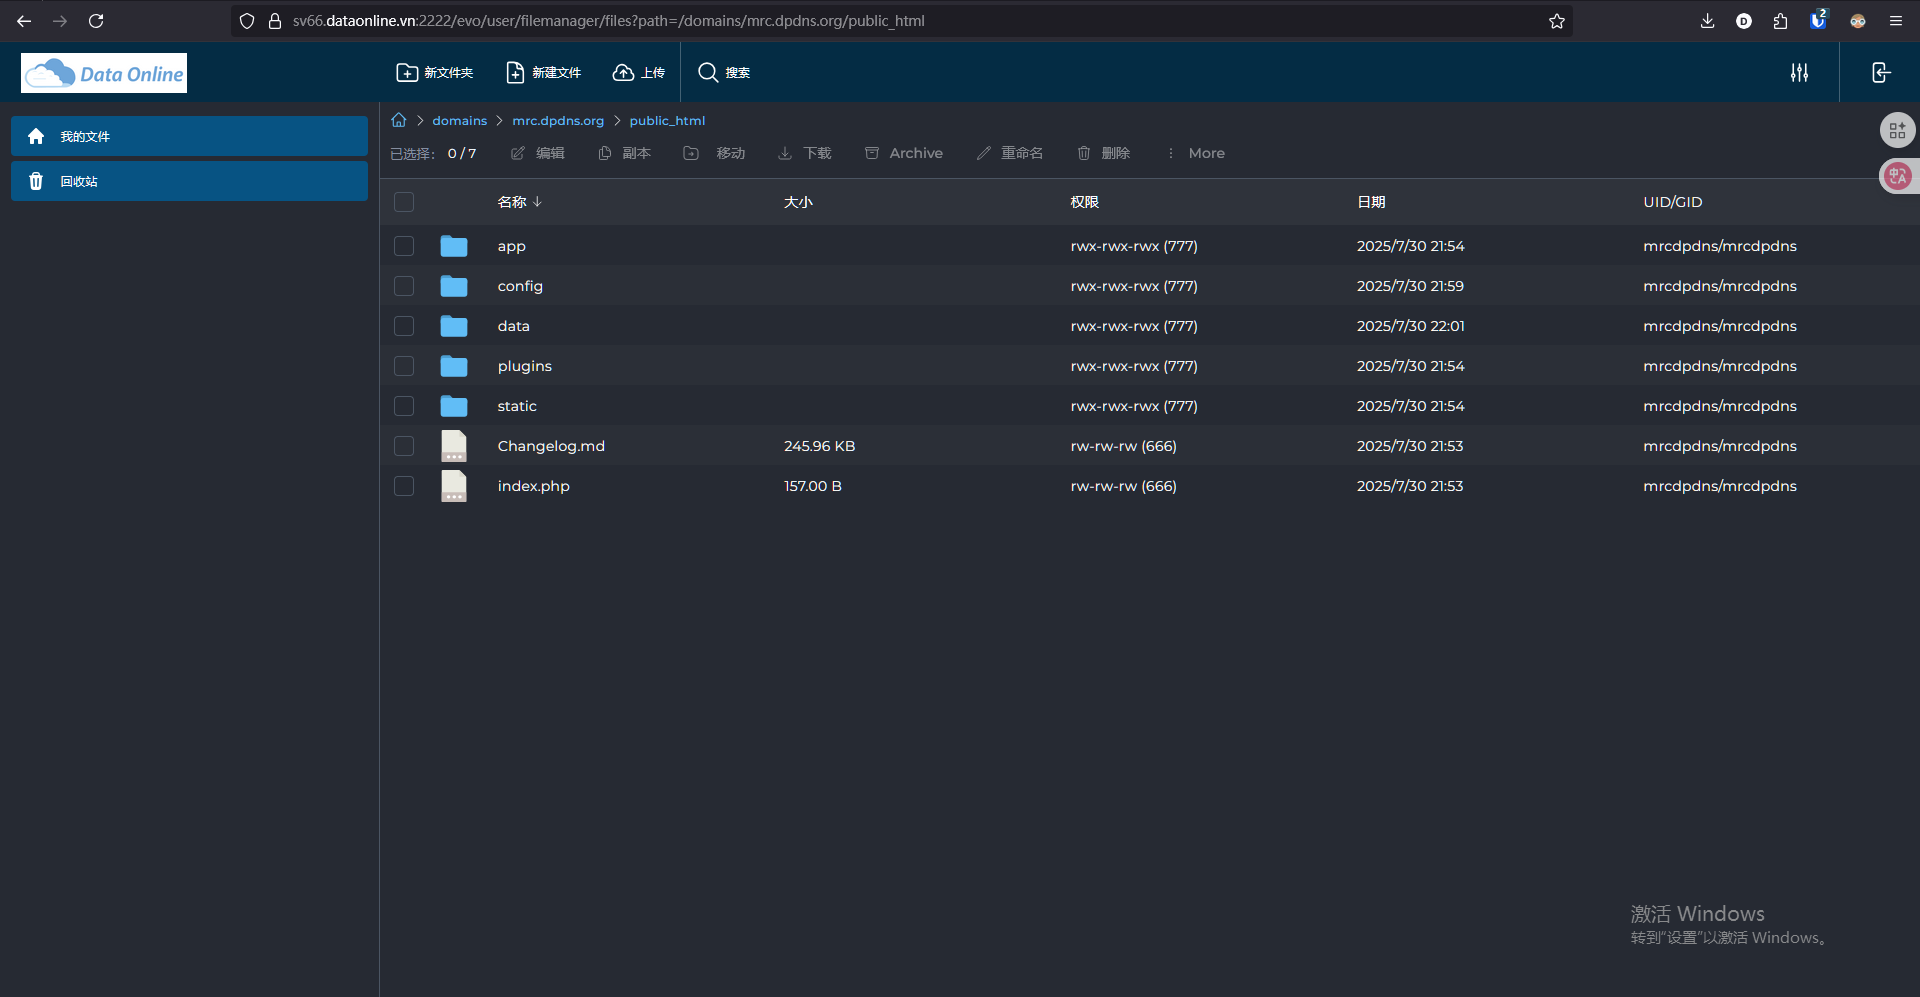Open the search (搜索) tool

(x=724, y=72)
